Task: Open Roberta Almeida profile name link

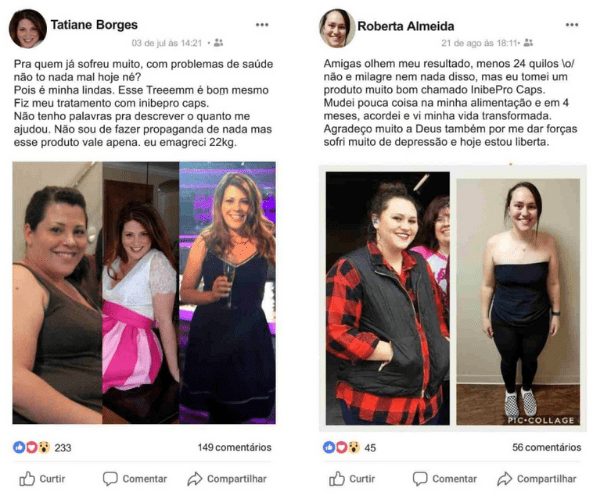Action: pyautogui.click(x=406, y=26)
